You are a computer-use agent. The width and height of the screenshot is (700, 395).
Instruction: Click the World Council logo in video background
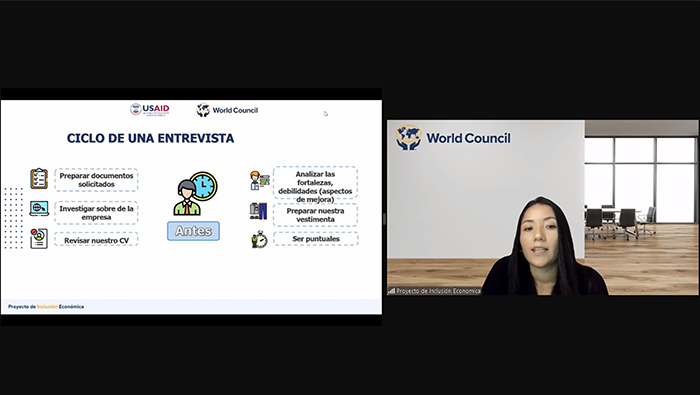[x=453, y=137]
